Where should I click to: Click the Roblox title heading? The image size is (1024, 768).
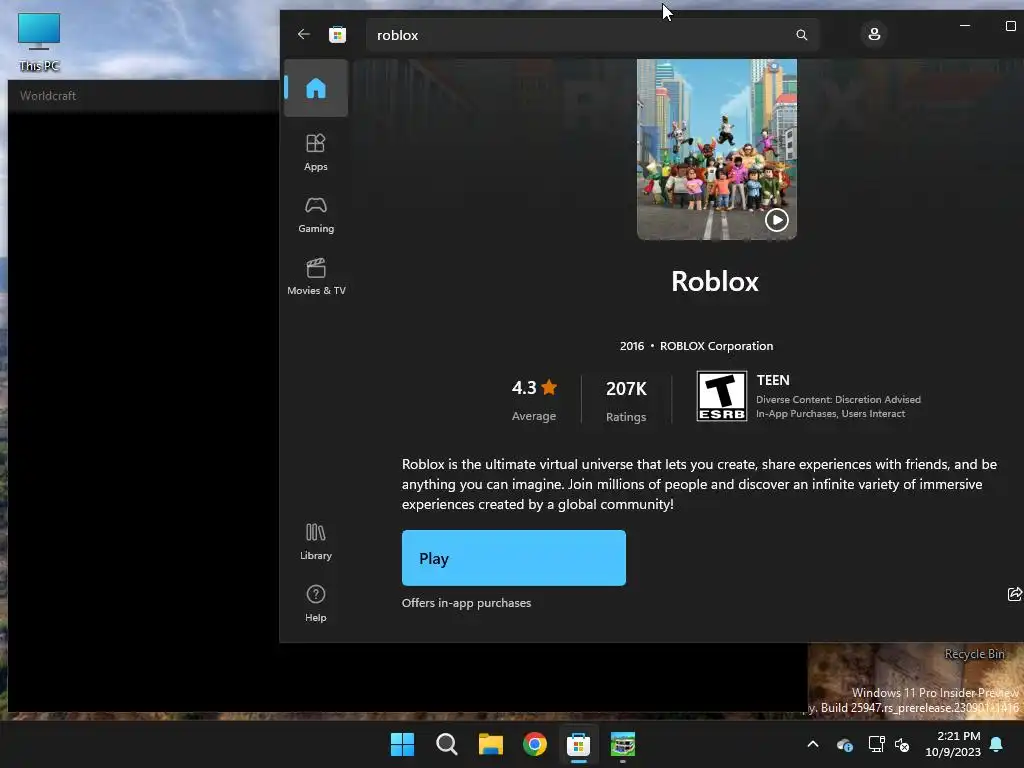[715, 281]
